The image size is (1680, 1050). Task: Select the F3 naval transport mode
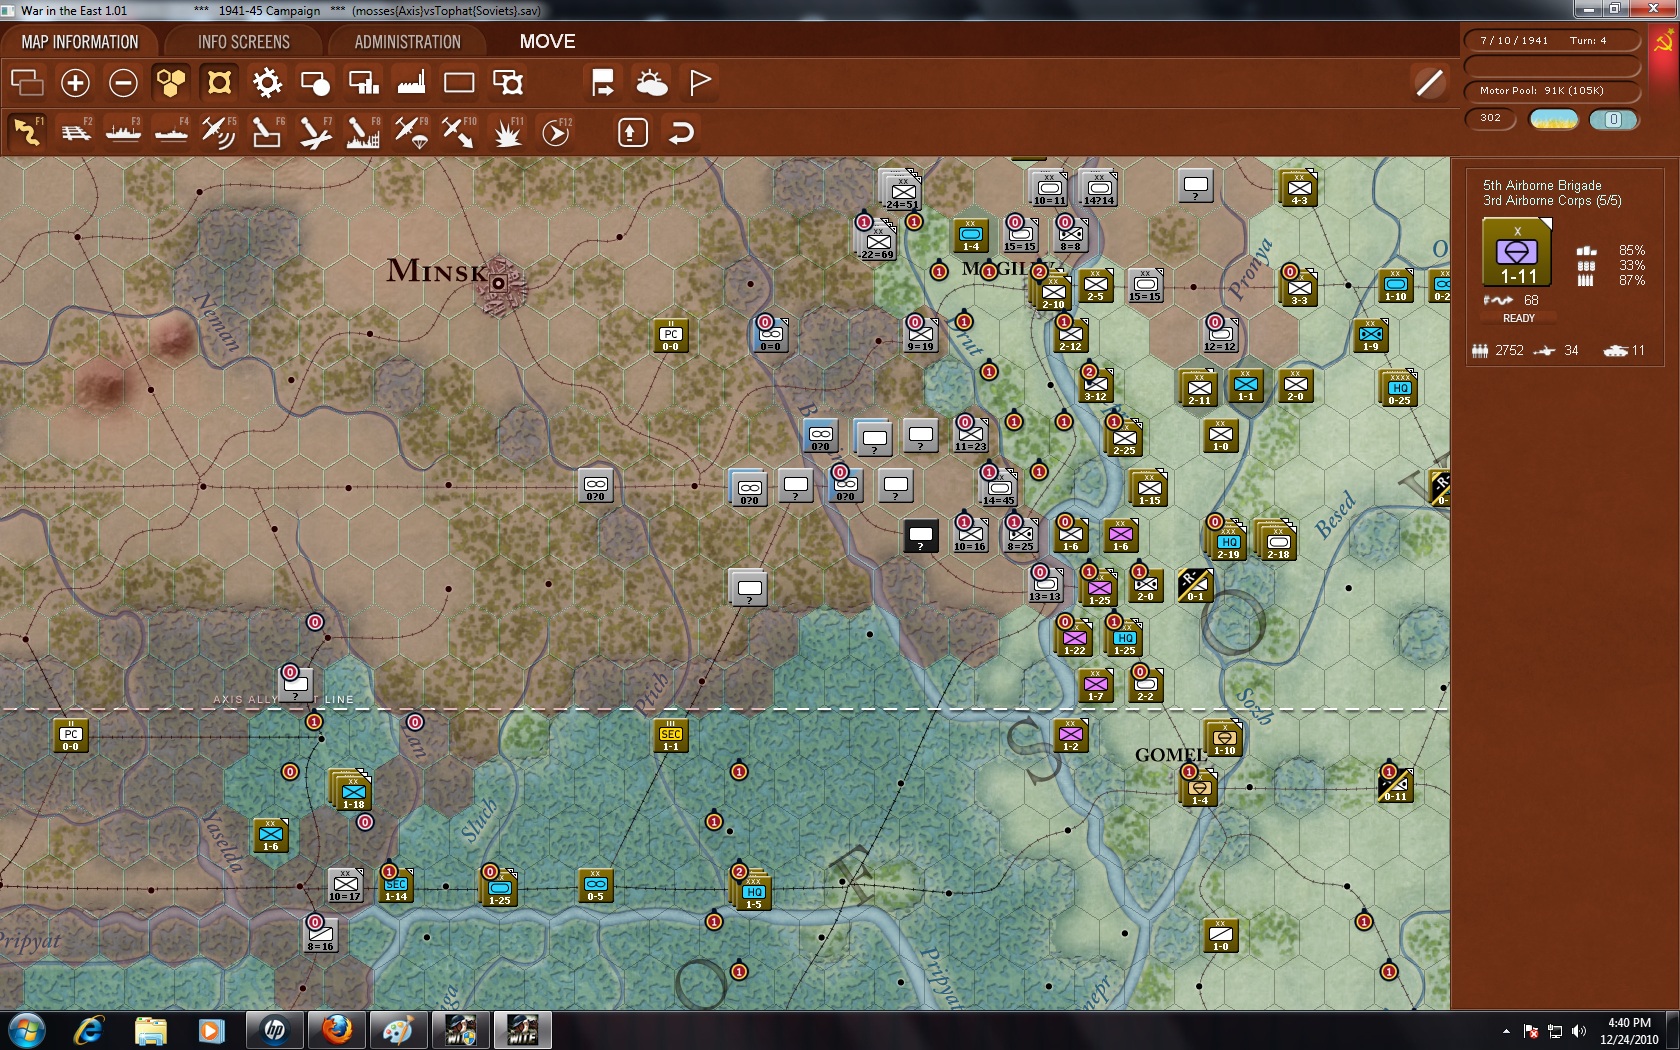tap(123, 132)
